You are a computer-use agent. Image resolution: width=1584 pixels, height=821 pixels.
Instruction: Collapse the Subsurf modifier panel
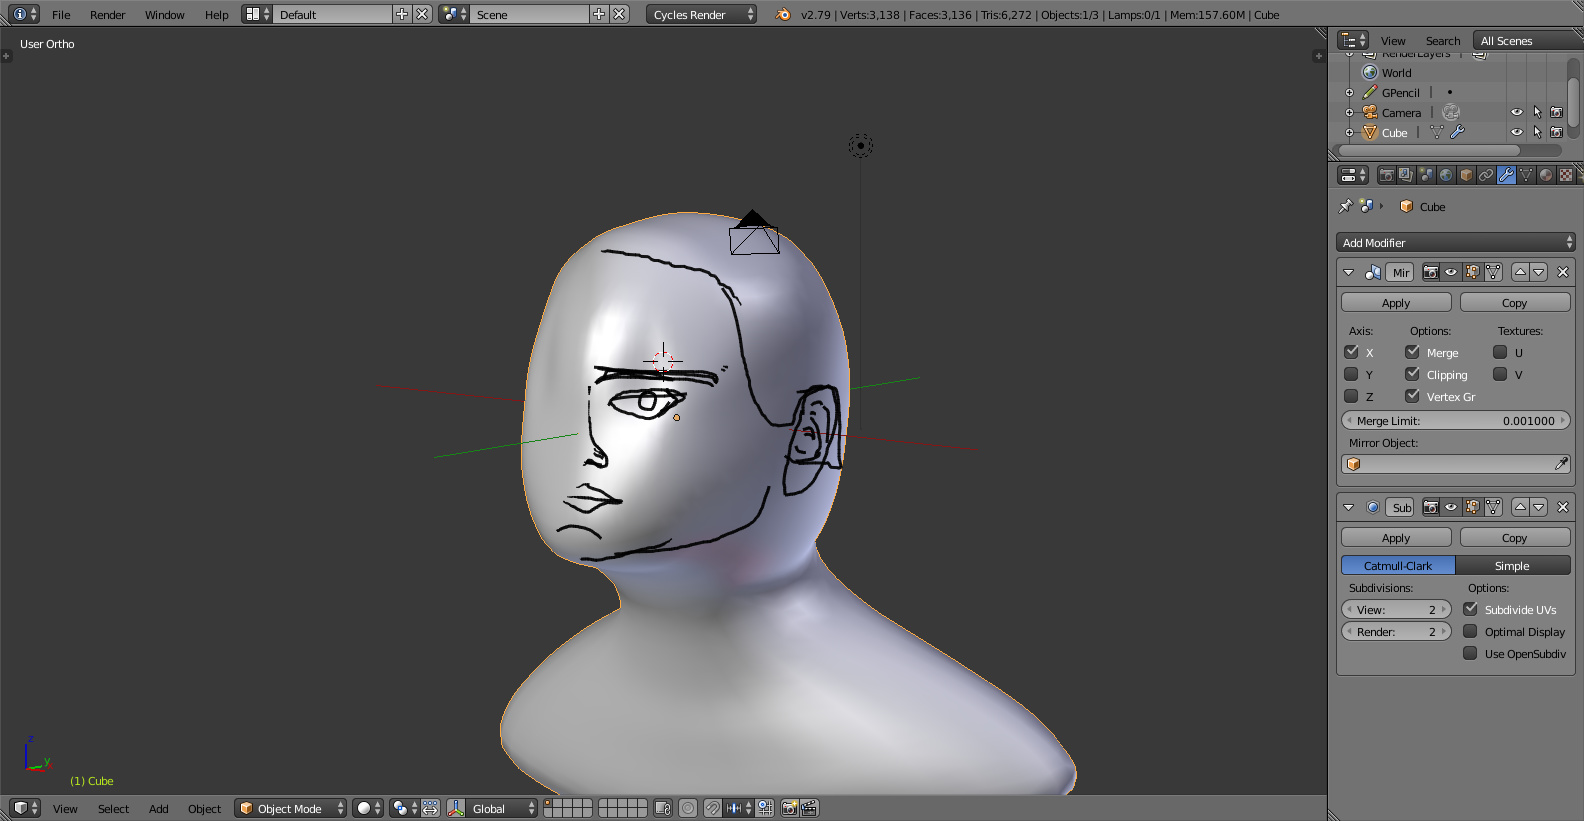point(1348,507)
